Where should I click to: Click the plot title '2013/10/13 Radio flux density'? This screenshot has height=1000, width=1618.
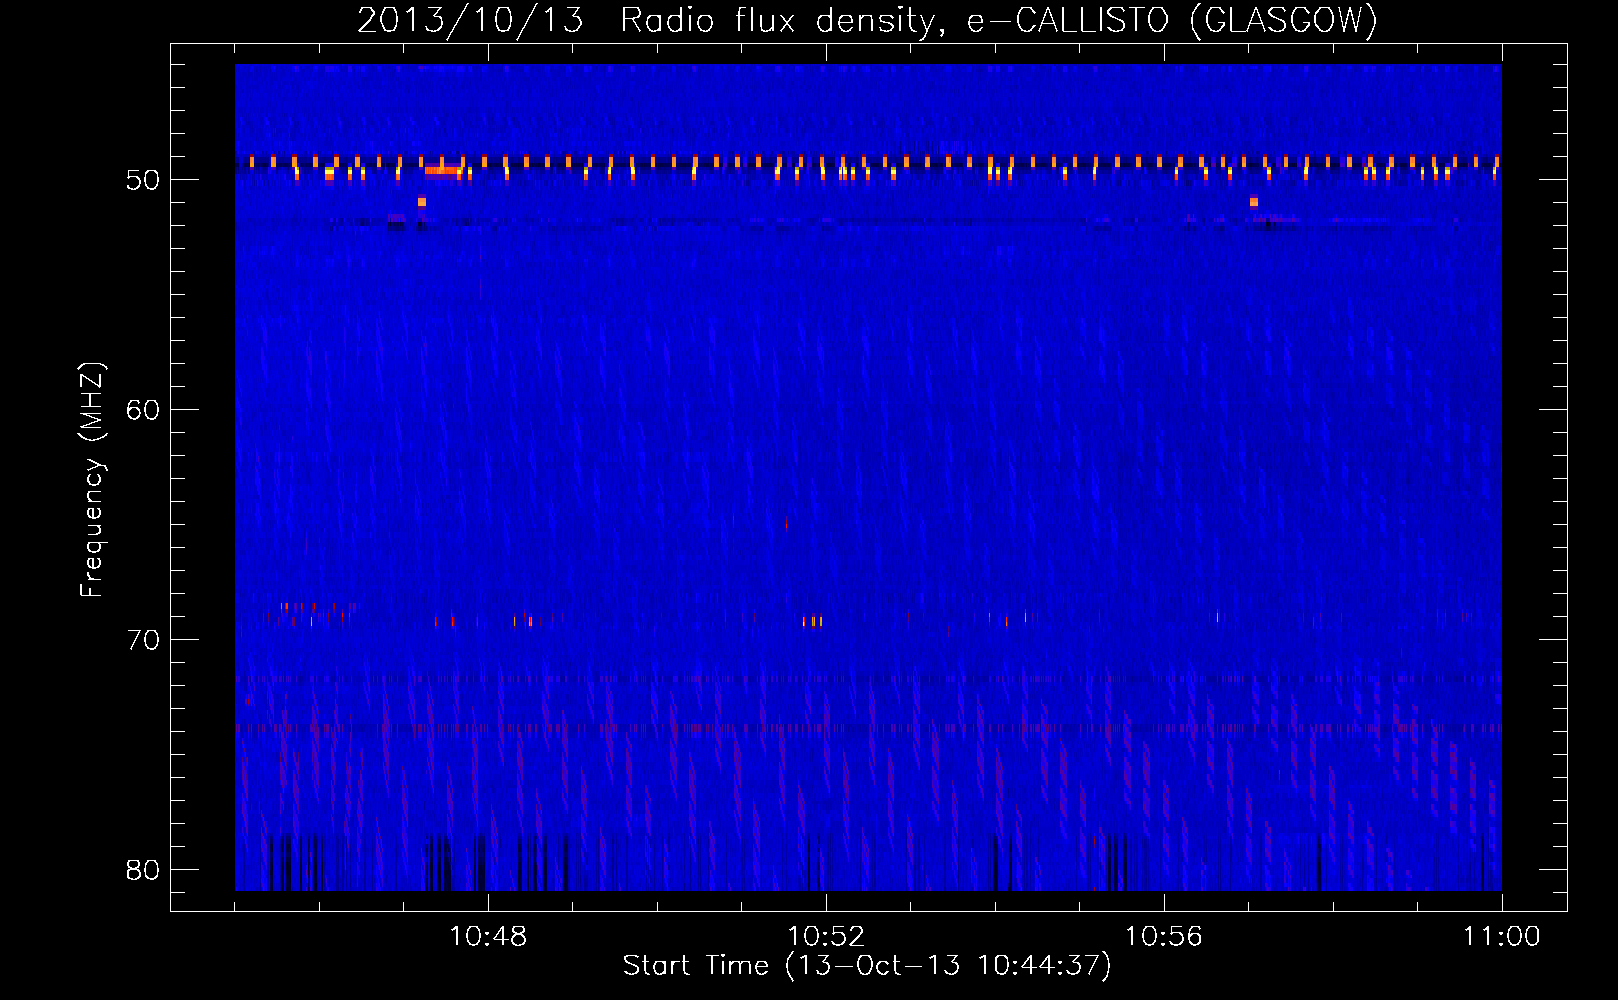(652, 21)
